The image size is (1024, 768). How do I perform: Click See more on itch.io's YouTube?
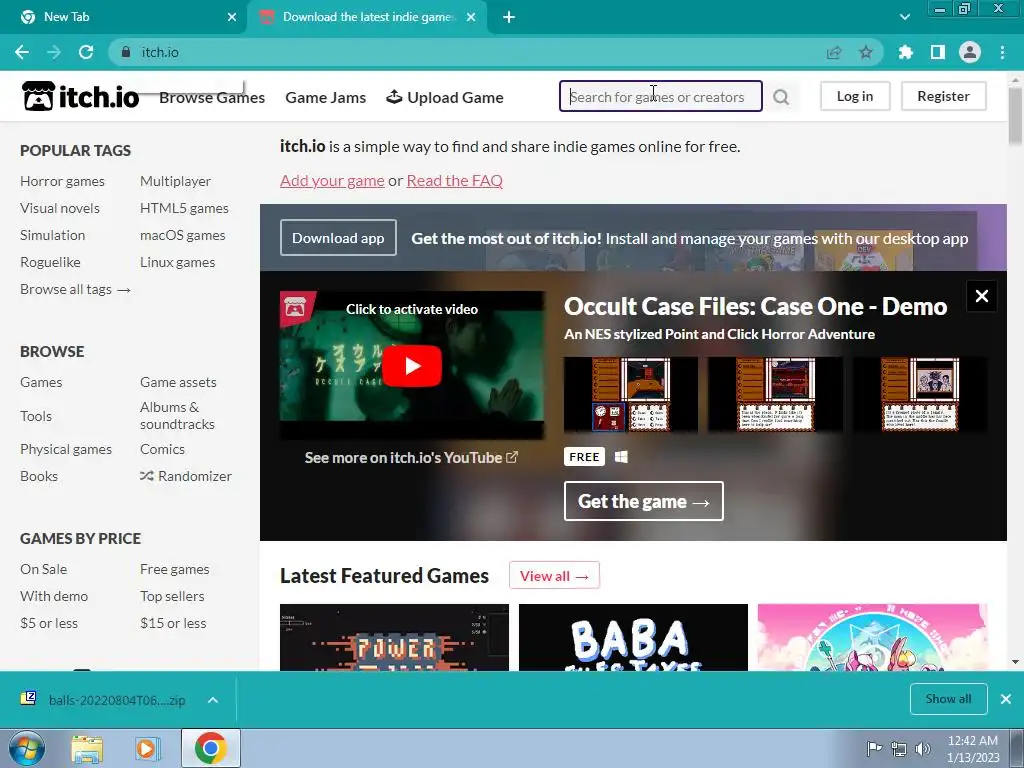[x=411, y=458]
